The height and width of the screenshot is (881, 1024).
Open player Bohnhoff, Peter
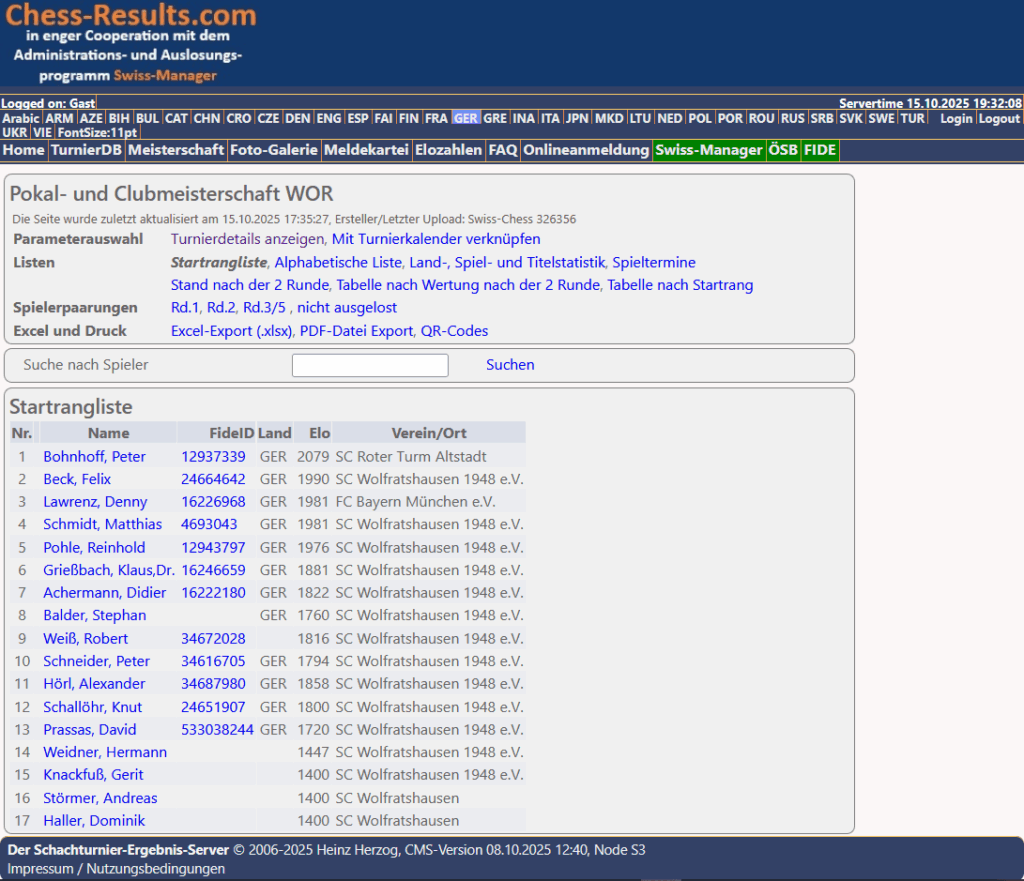click(94, 456)
